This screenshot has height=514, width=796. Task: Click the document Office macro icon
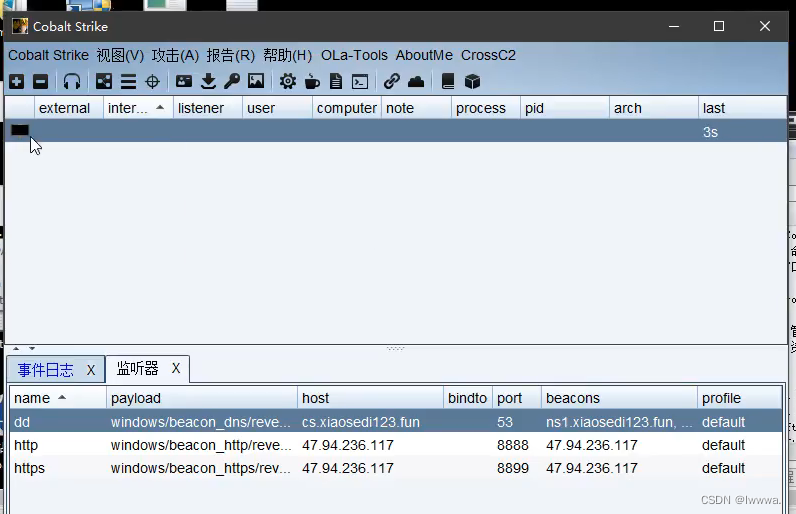336,81
